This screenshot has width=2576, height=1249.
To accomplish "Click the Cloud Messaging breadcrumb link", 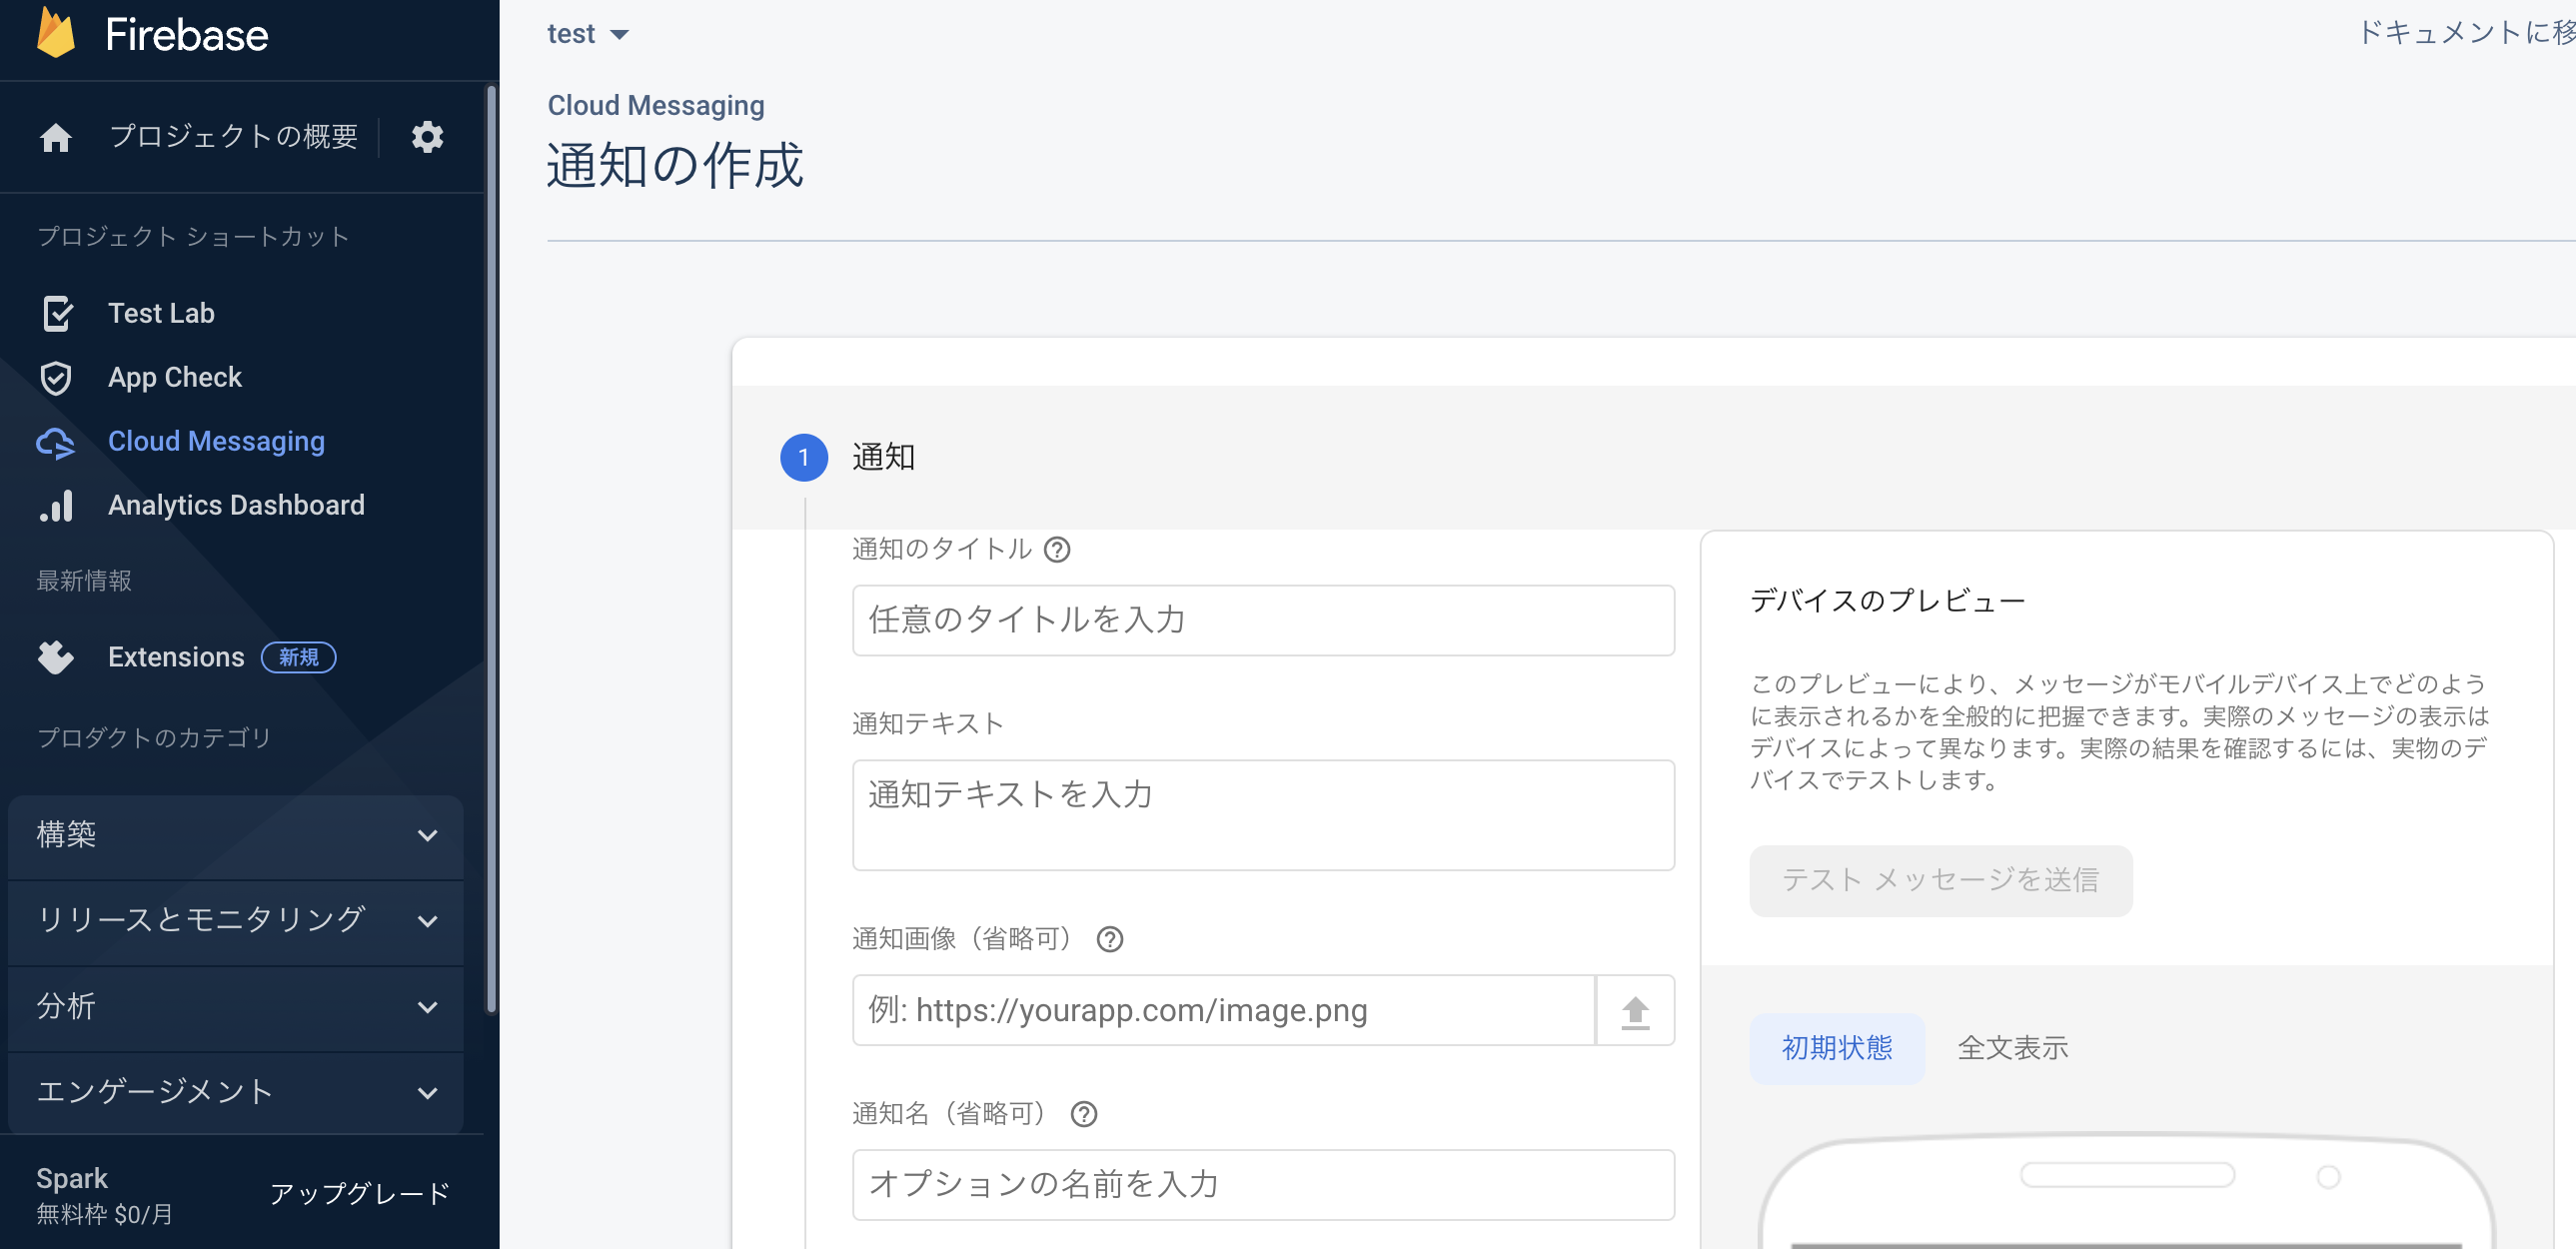I will click(655, 105).
